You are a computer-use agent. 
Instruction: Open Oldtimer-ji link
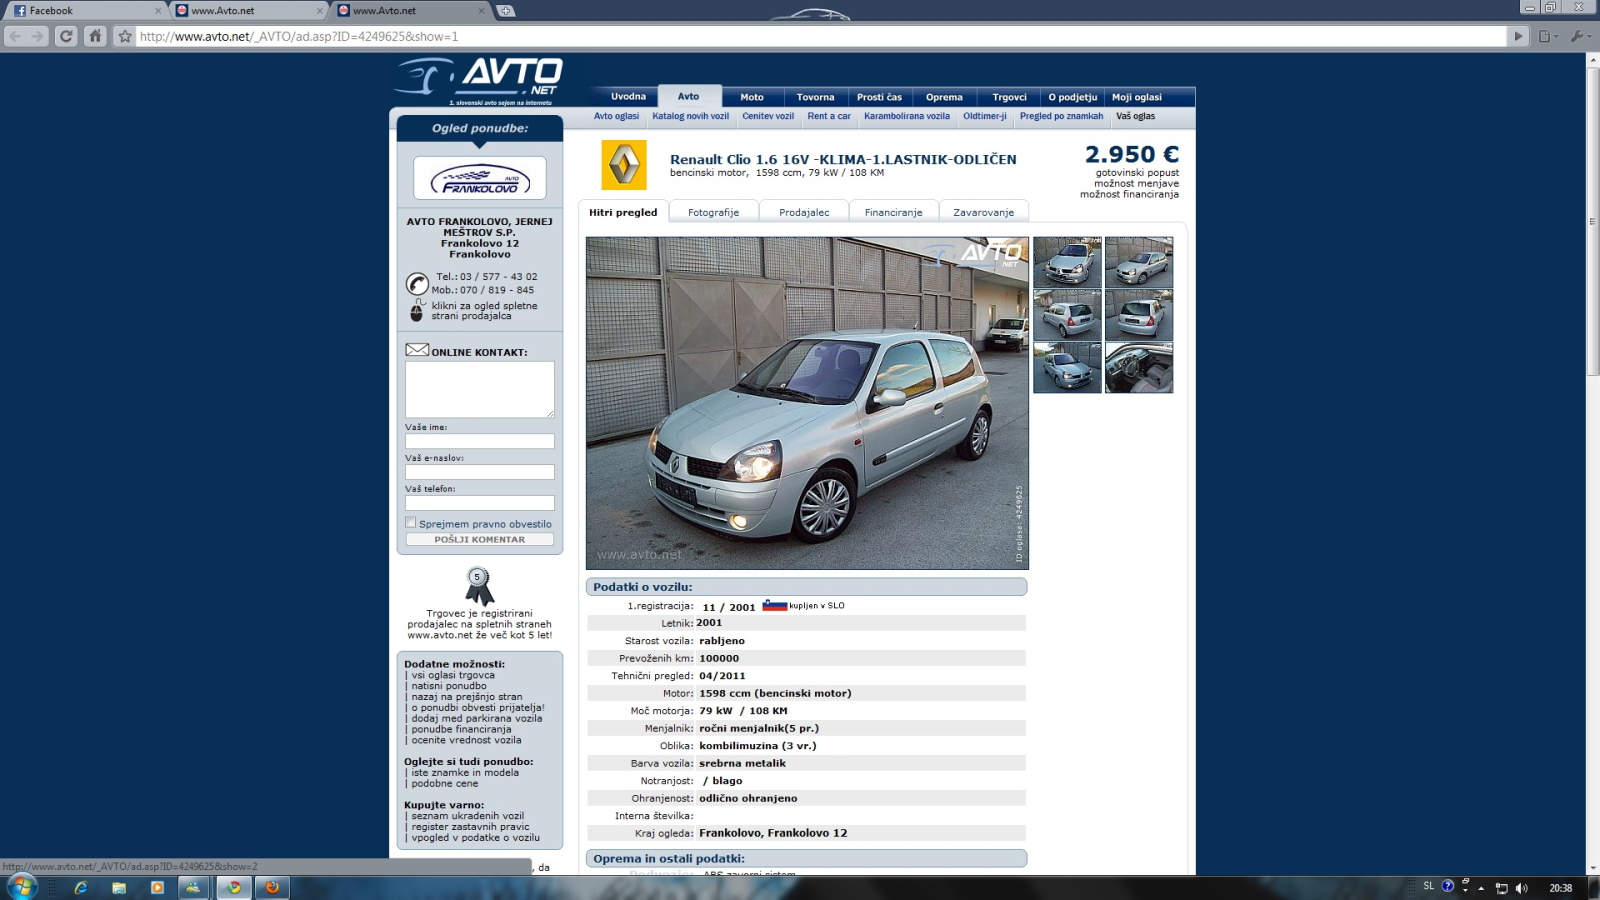(x=985, y=116)
